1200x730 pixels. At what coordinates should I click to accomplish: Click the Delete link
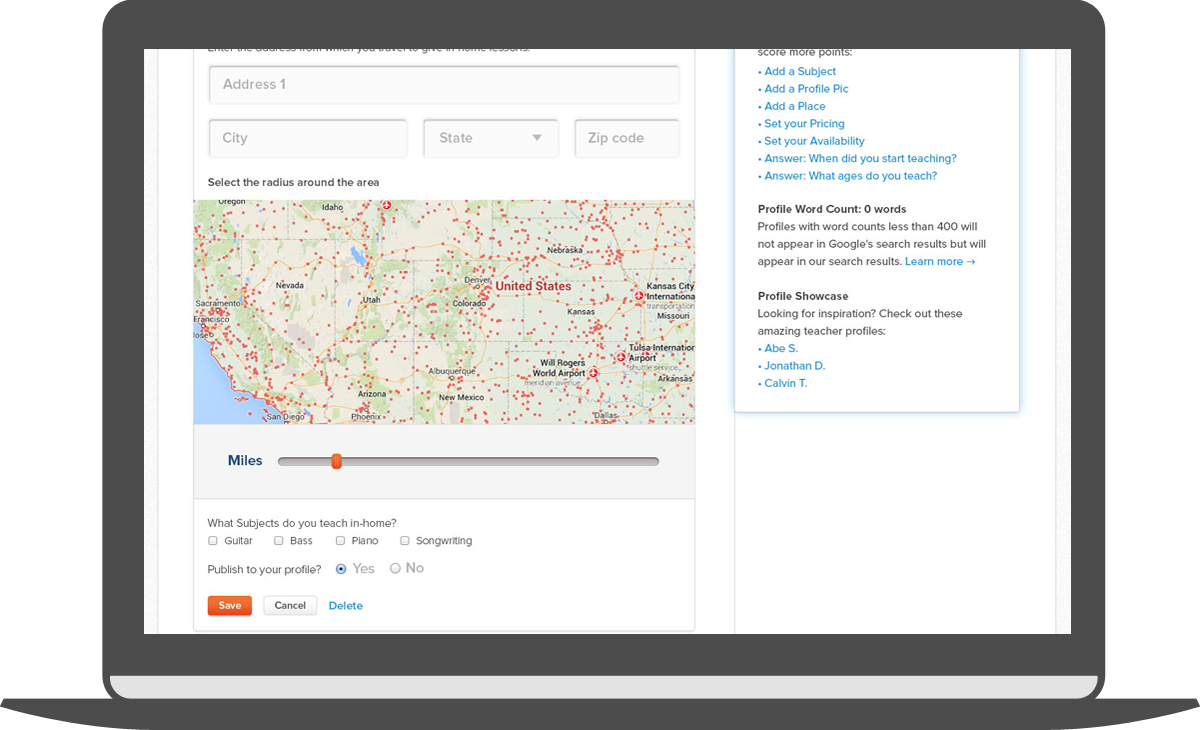346,606
